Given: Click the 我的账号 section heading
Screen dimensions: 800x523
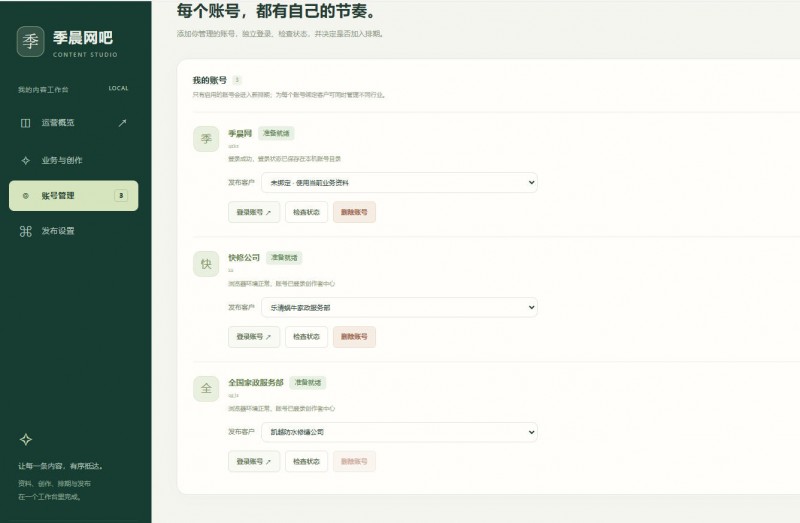Looking at the screenshot, I should 210,80.
